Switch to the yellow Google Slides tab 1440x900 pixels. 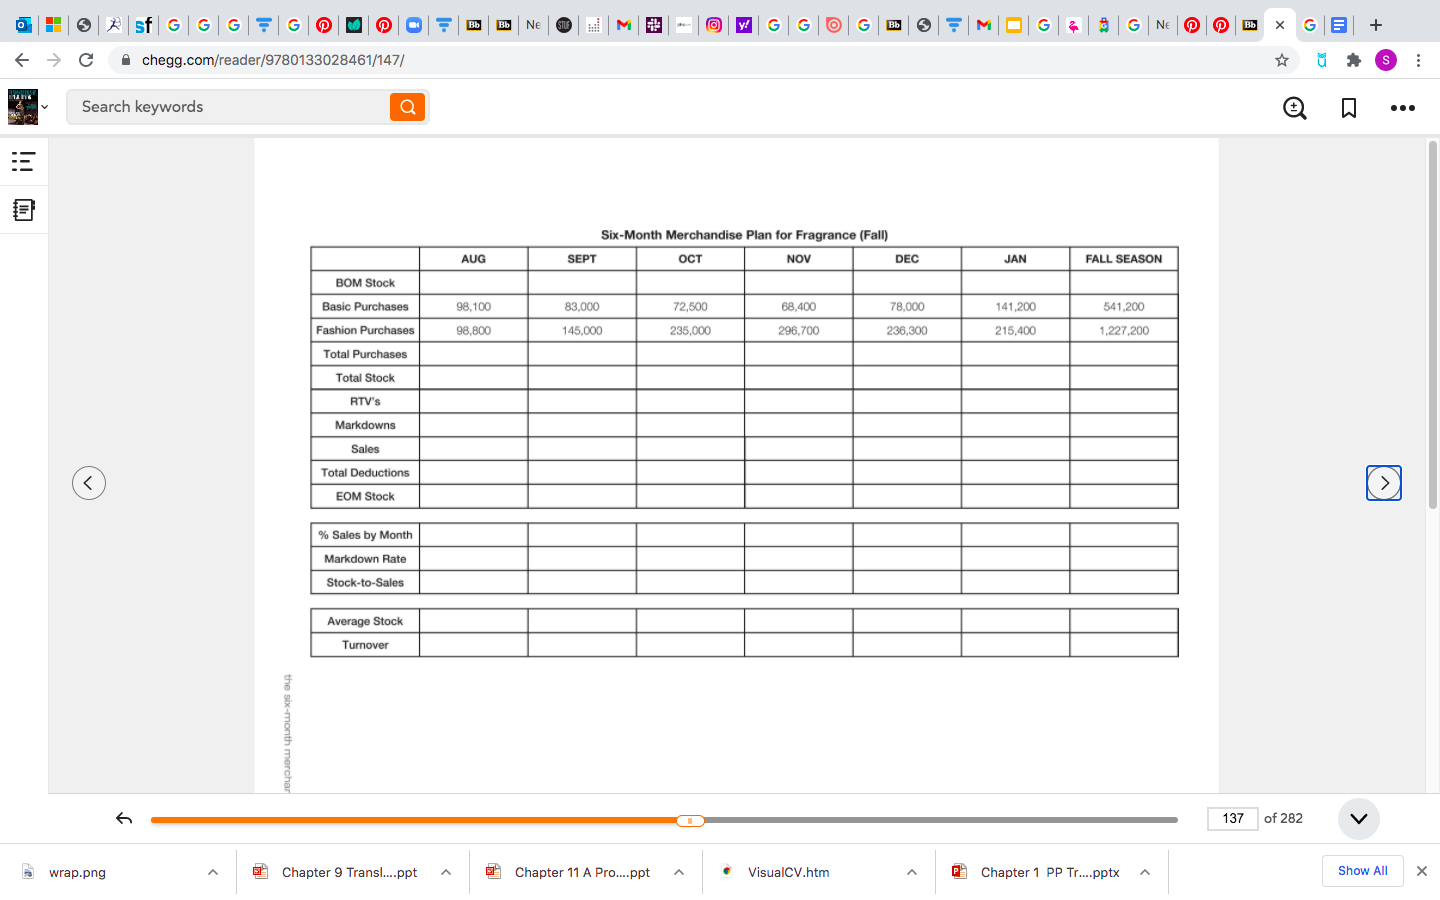1014,25
